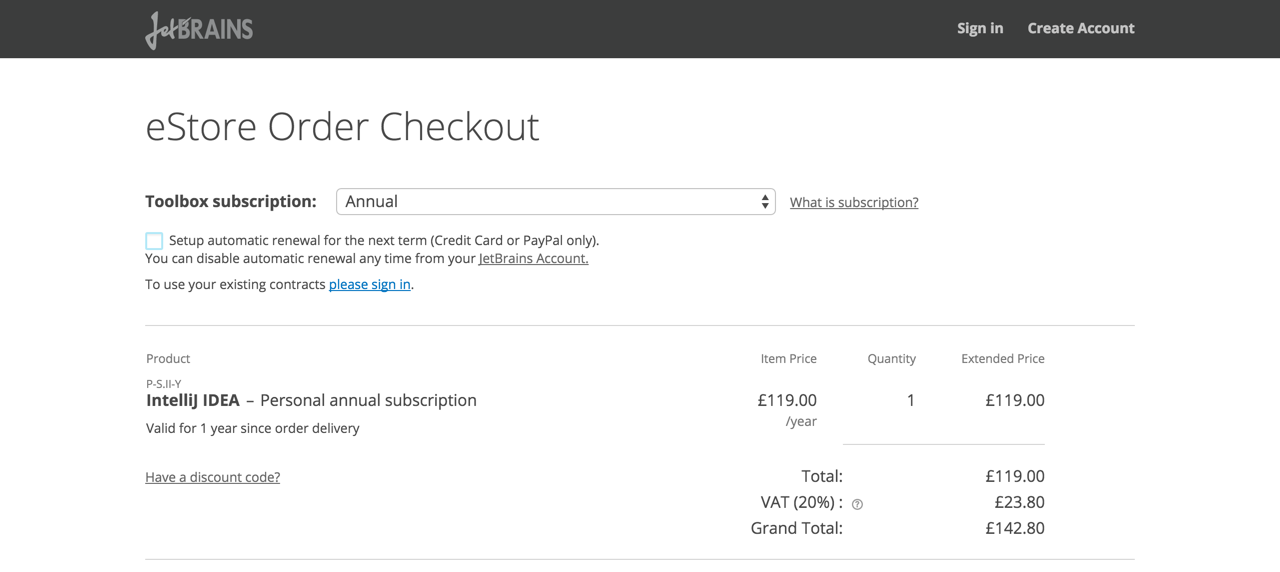This screenshot has height=572, width=1280.
Task: Click the JetBrains logo in the header
Action: pos(199,29)
